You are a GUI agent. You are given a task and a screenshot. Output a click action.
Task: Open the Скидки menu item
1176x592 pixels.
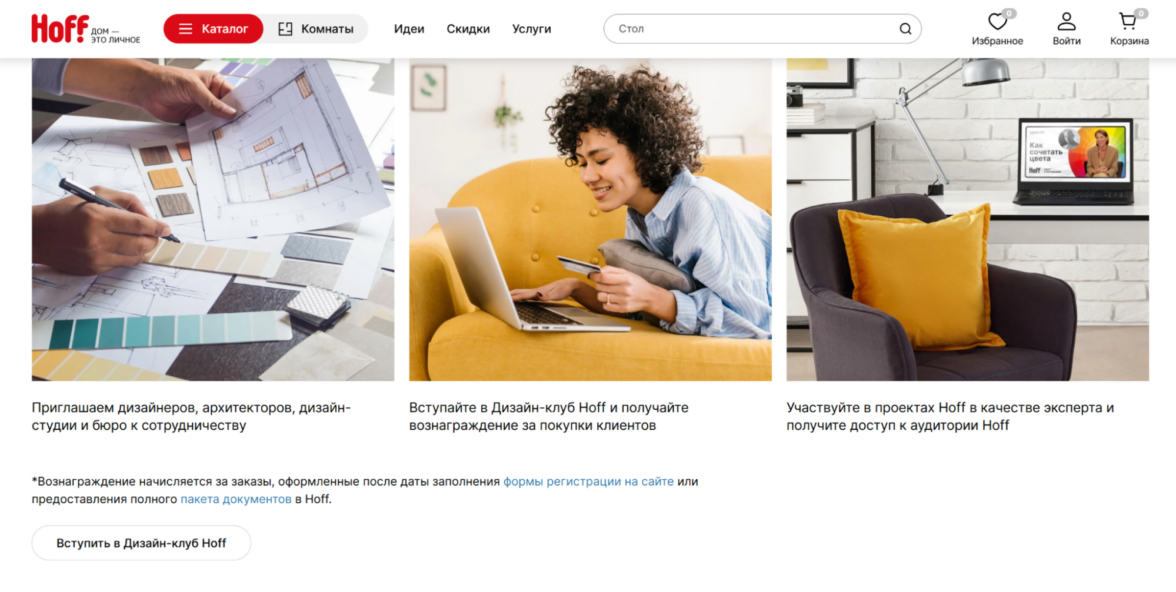click(x=468, y=29)
